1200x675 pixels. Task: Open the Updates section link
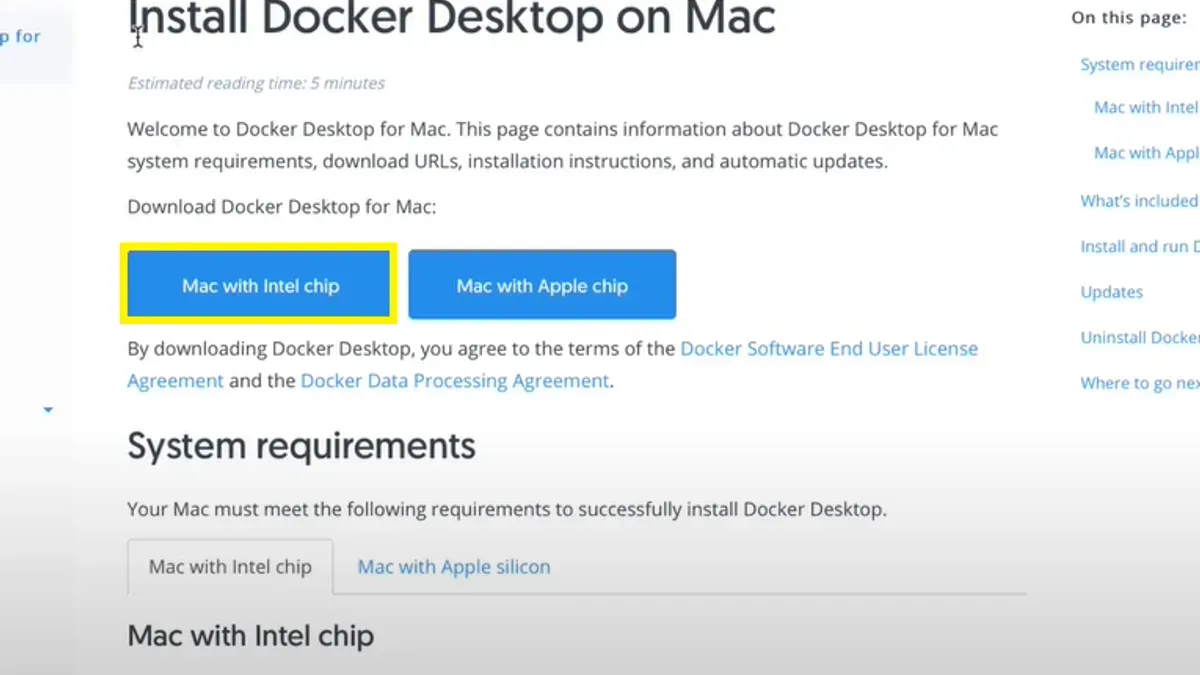1111,292
